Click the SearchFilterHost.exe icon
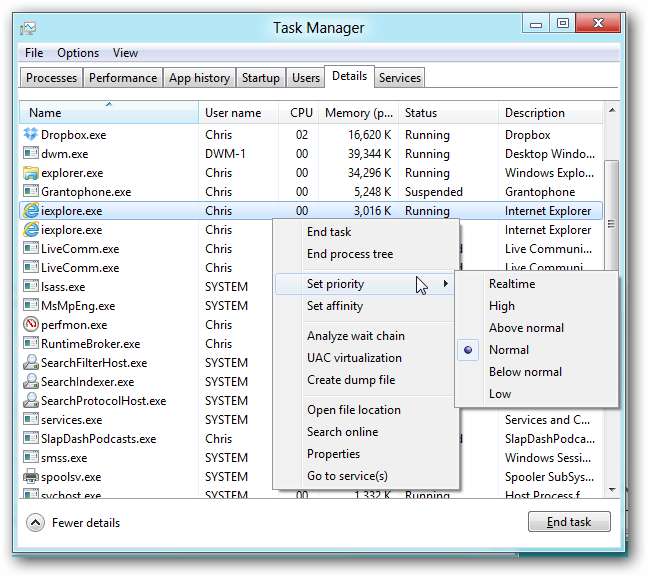The height and width of the screenshot is (577, 650). (31, 362)
